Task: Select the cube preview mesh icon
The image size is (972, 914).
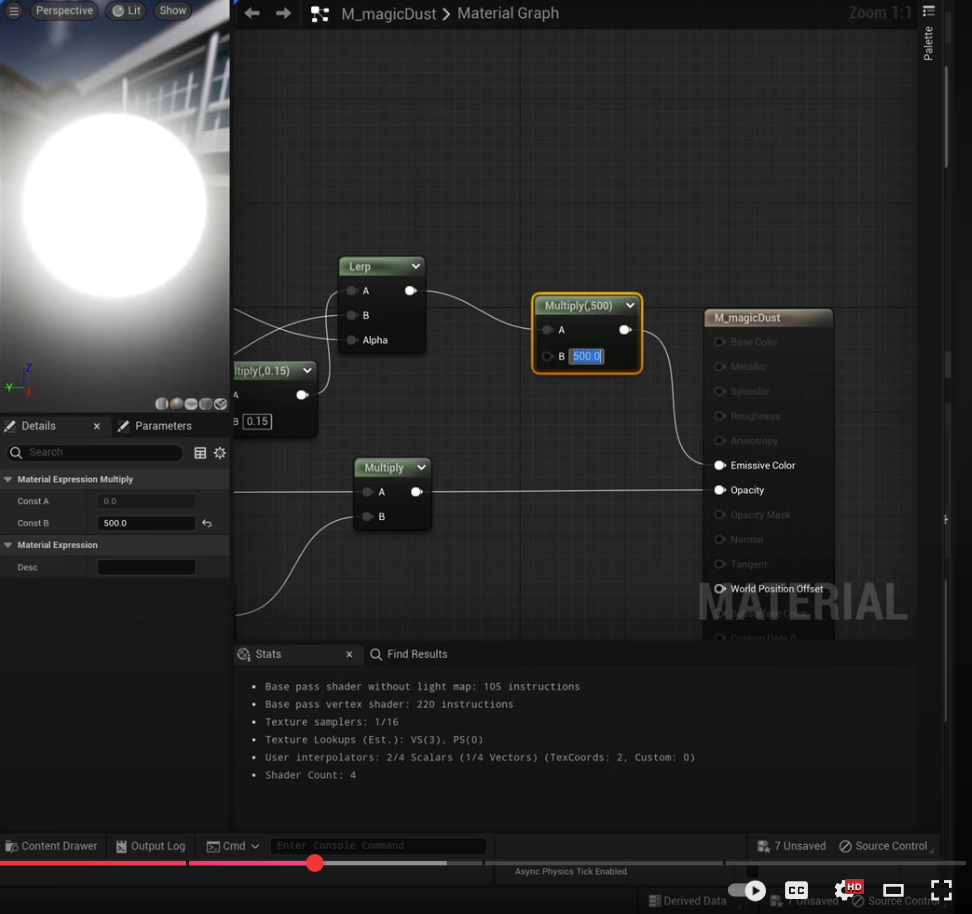Action: click(x=207, y=404)
